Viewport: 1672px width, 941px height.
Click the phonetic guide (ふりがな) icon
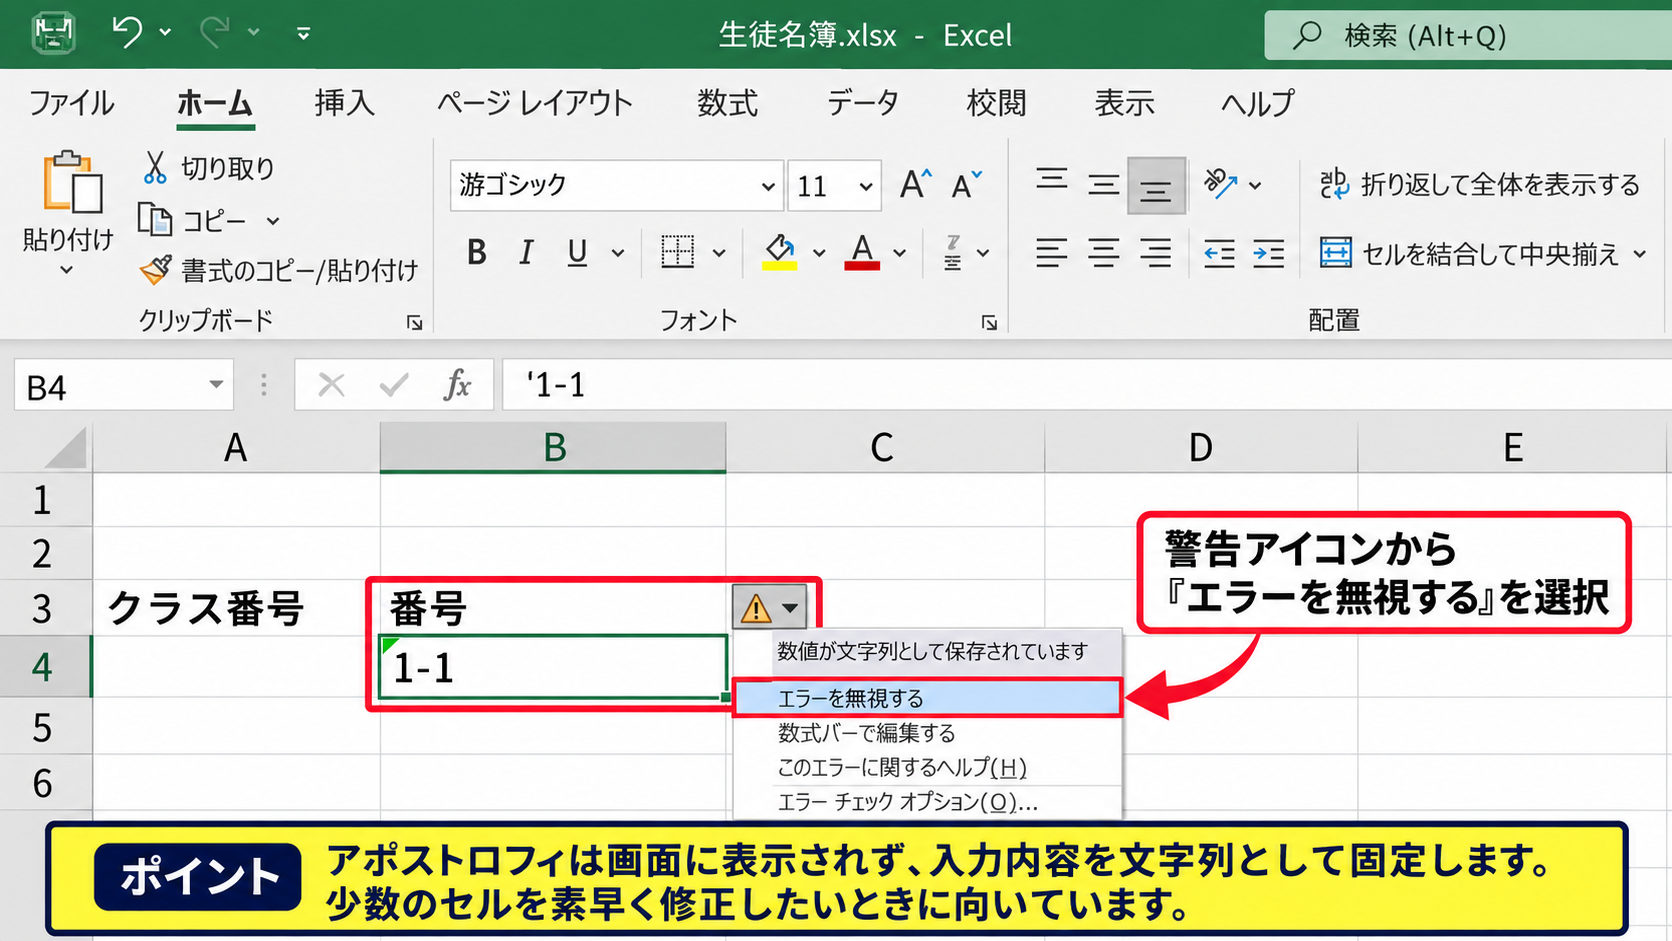pyautogui.click(x=953, y=253)
